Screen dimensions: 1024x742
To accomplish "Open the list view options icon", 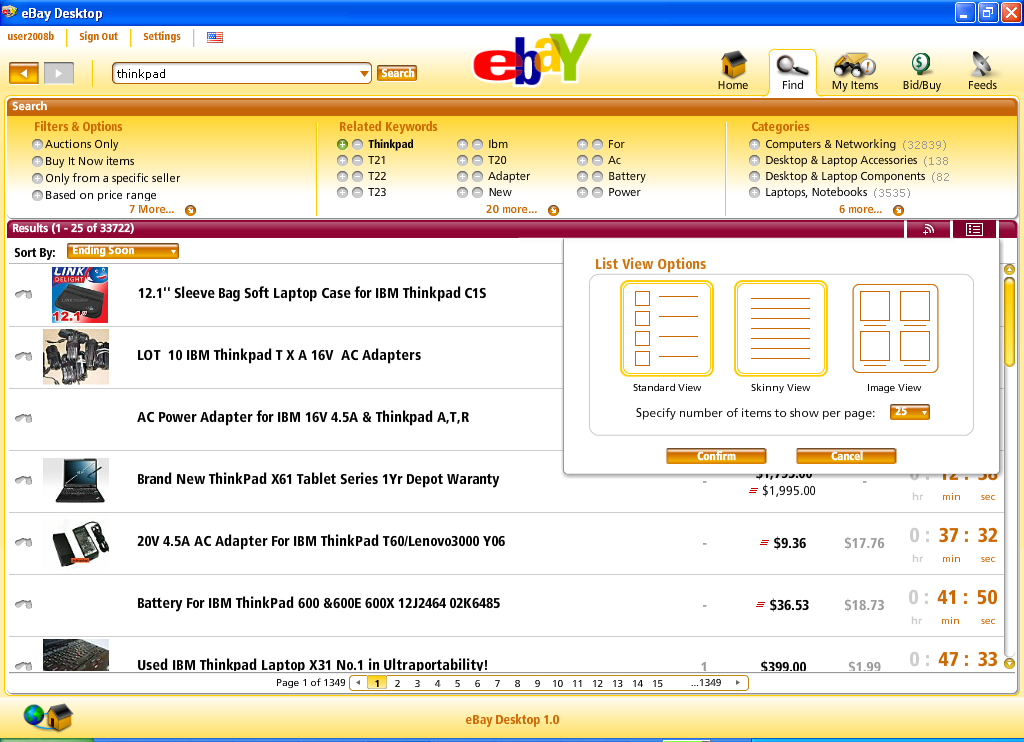I will [x=974, y=229].
